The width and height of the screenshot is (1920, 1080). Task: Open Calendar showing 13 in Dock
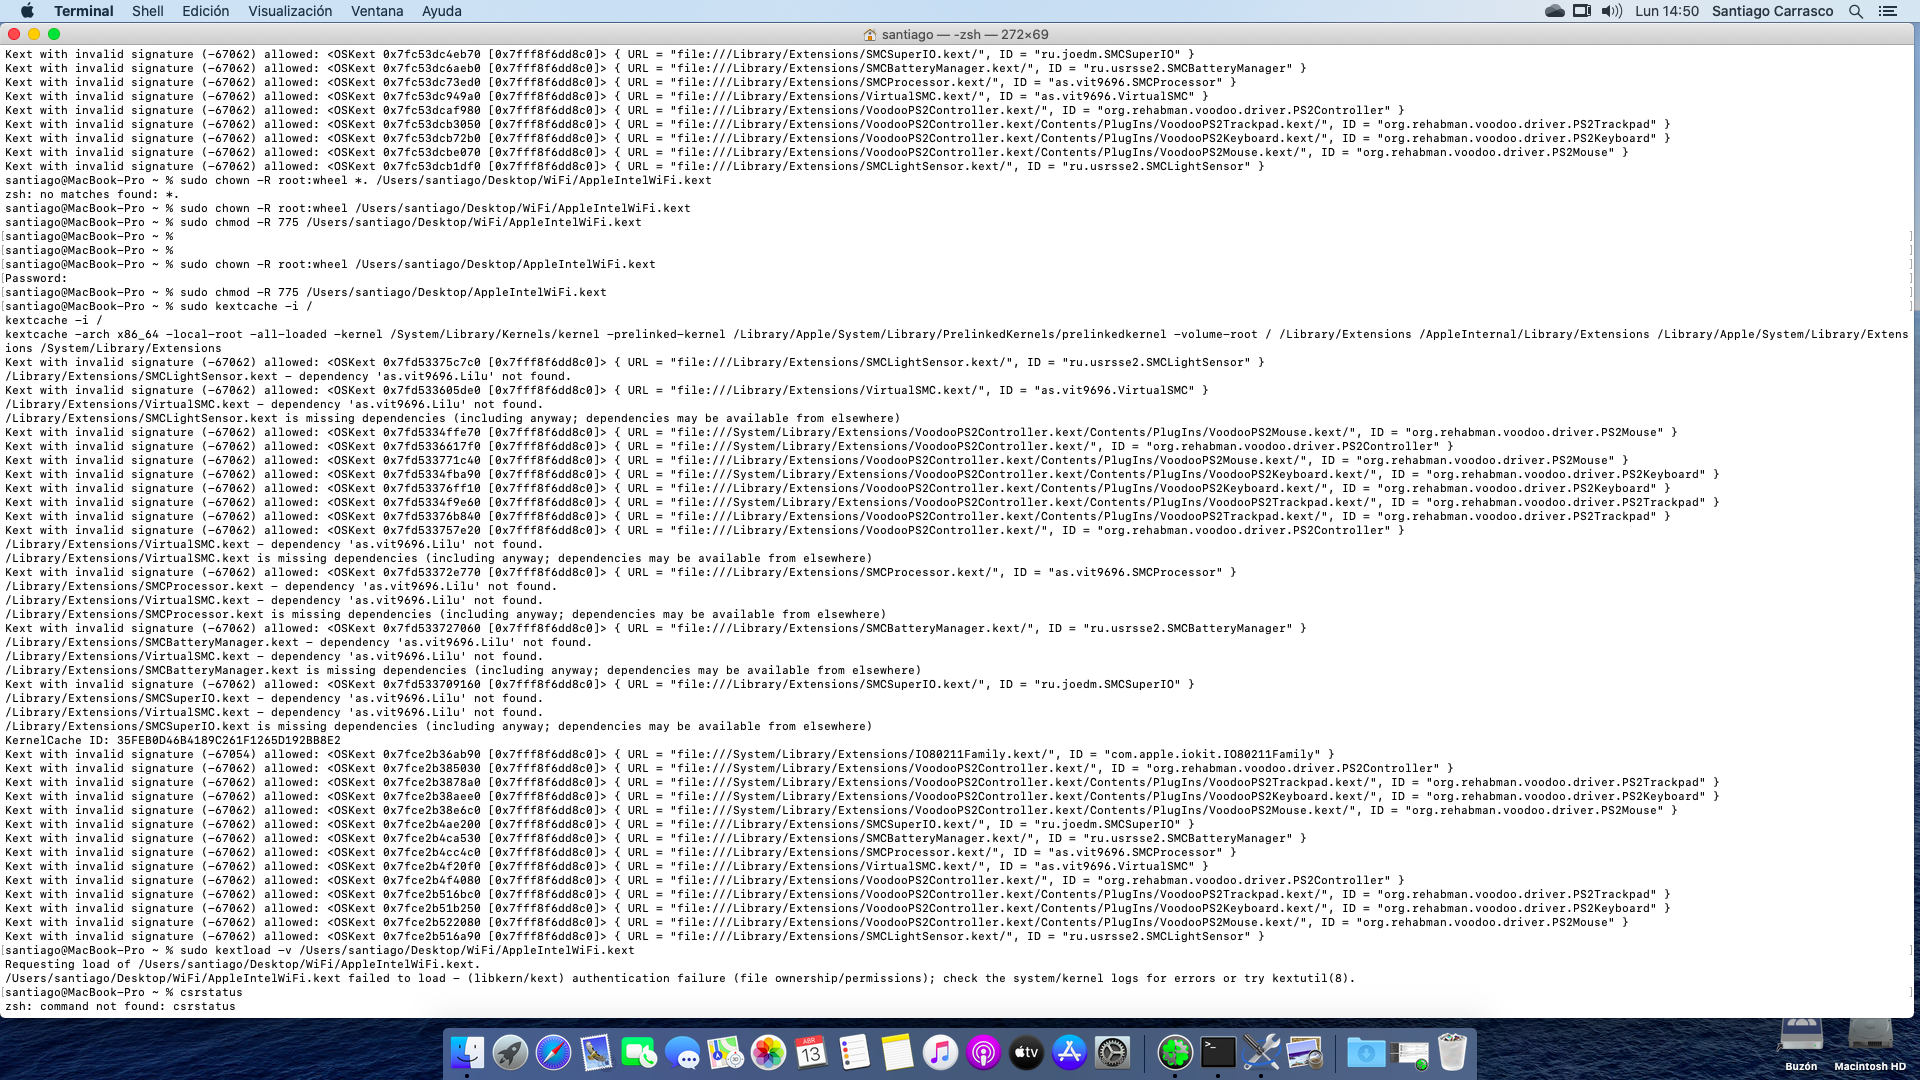coord(811,1052)
